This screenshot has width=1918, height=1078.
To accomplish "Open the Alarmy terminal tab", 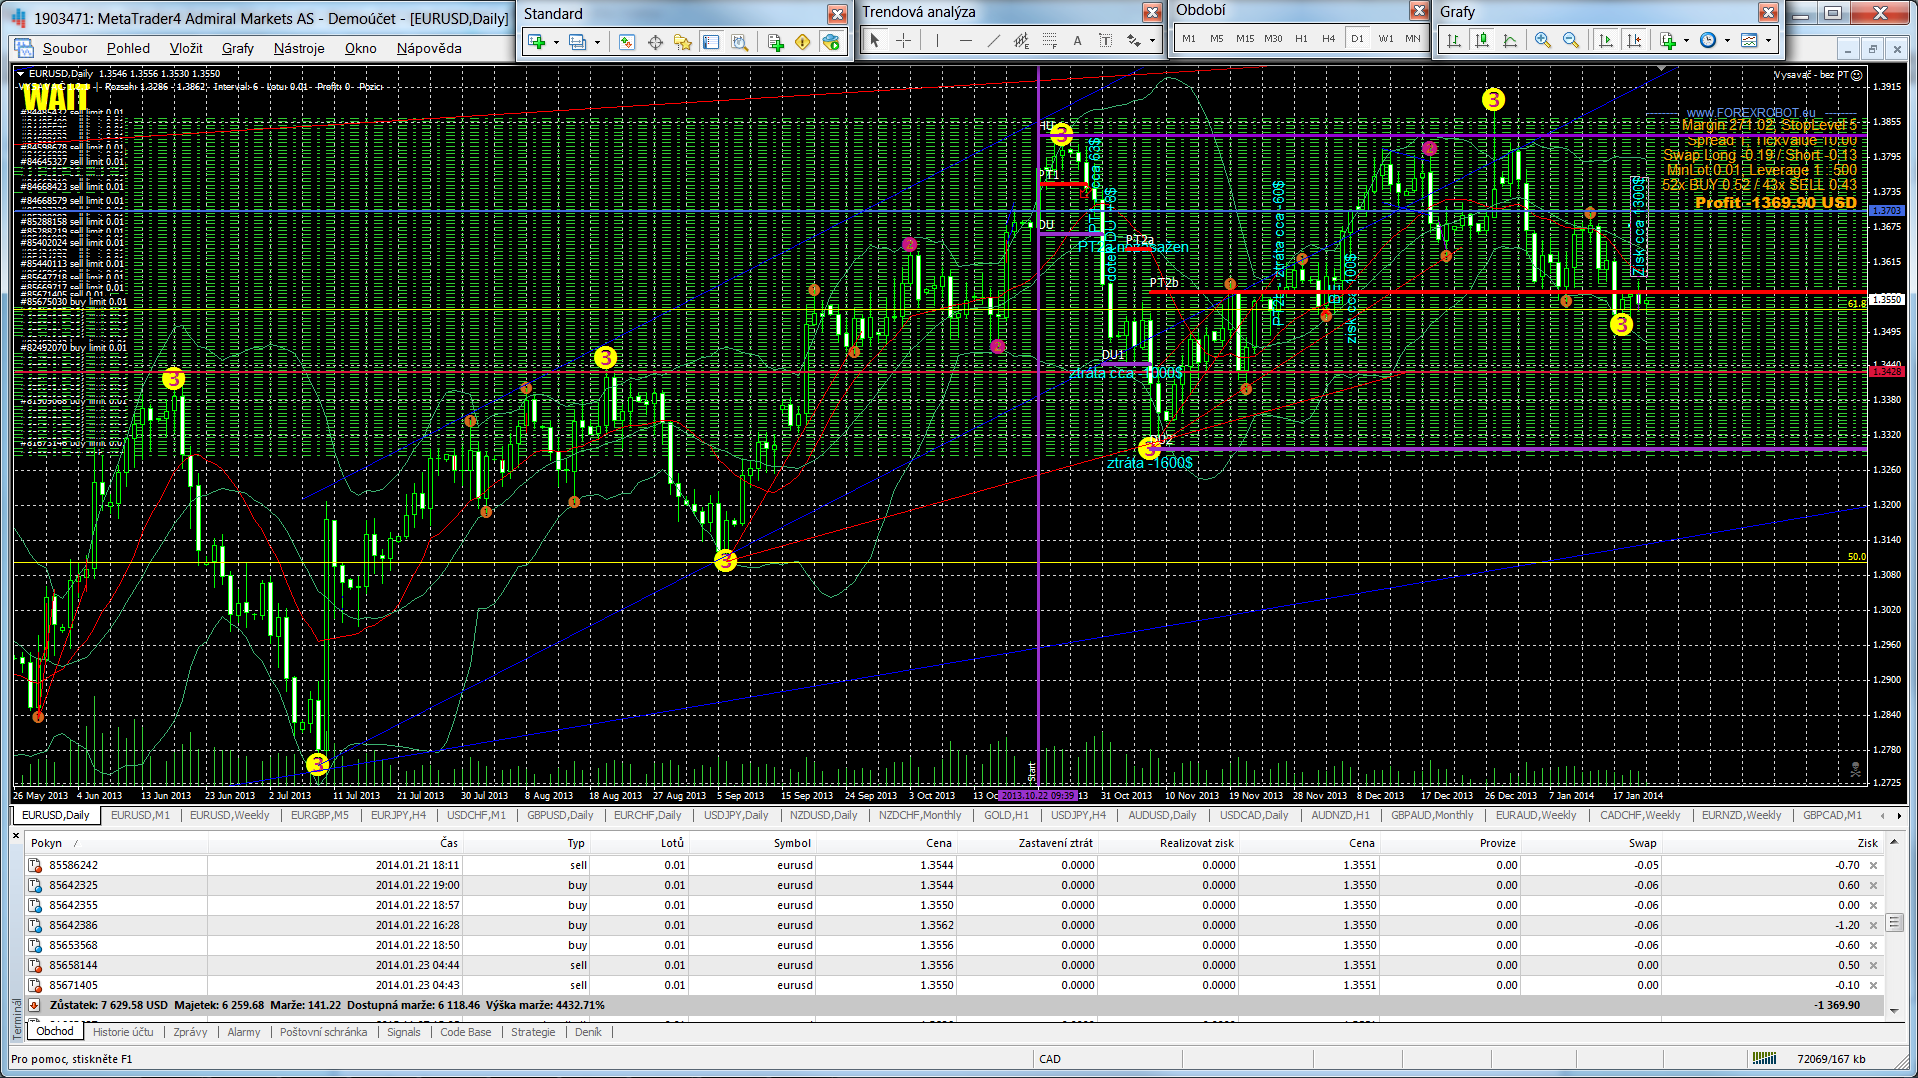I will [x=243, y=1032].
